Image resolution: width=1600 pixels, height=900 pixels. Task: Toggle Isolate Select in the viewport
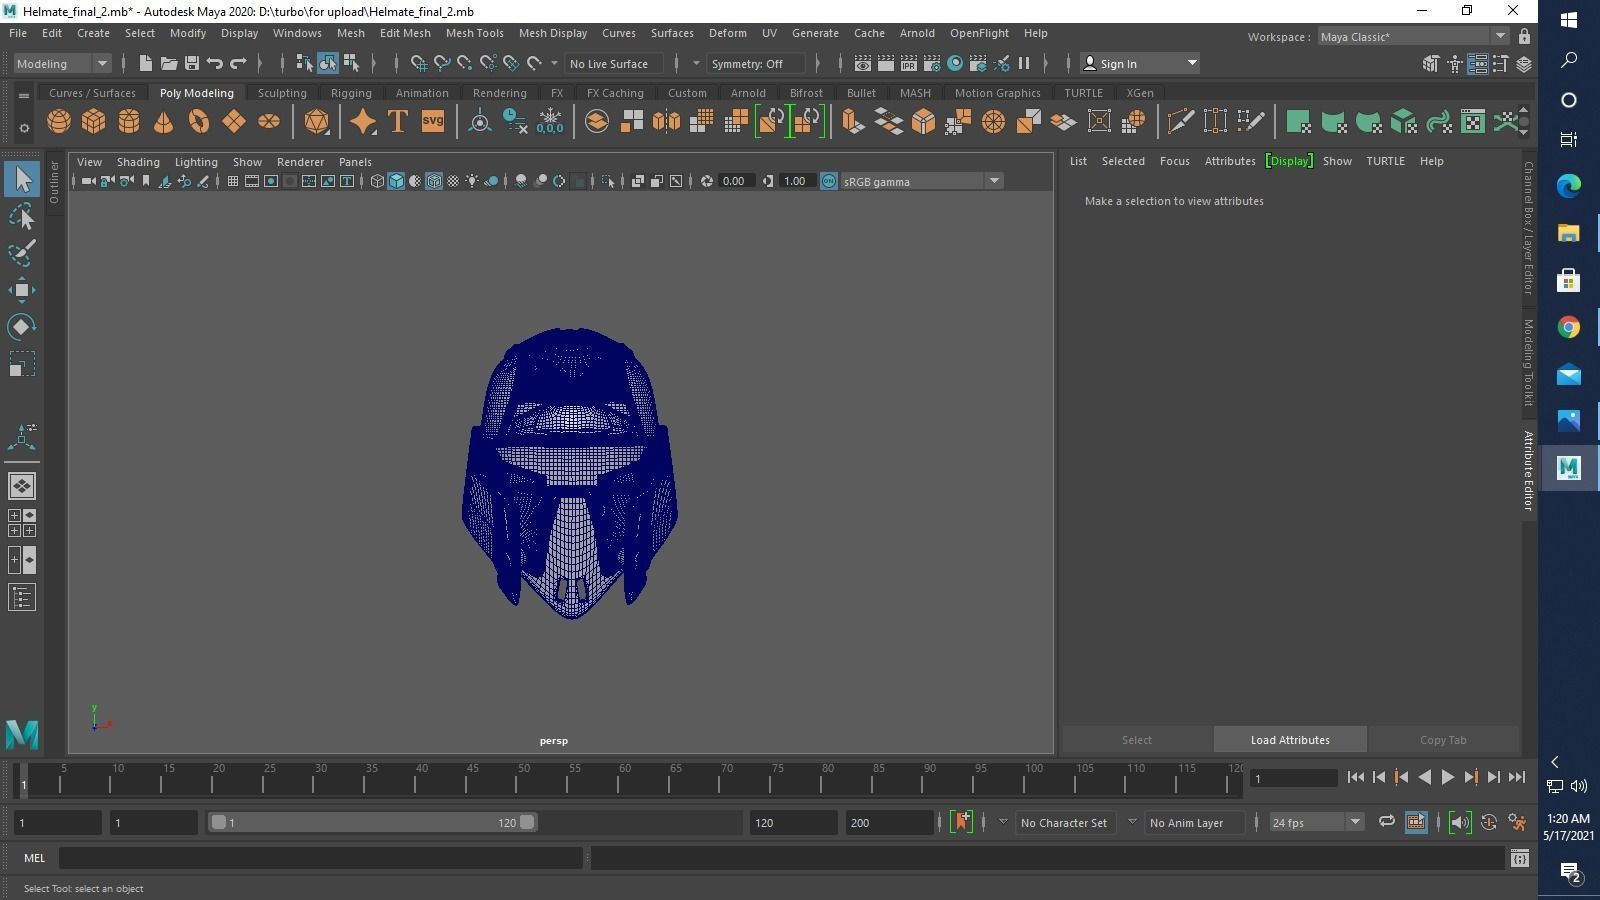[607, 181]
